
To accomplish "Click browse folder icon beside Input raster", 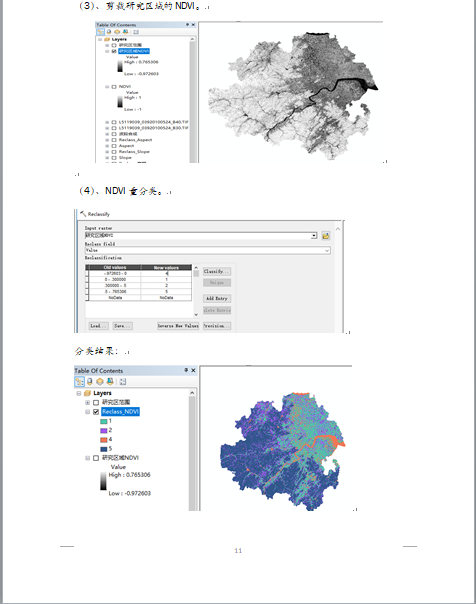I will pyautogui.click(x=326, y=236).
